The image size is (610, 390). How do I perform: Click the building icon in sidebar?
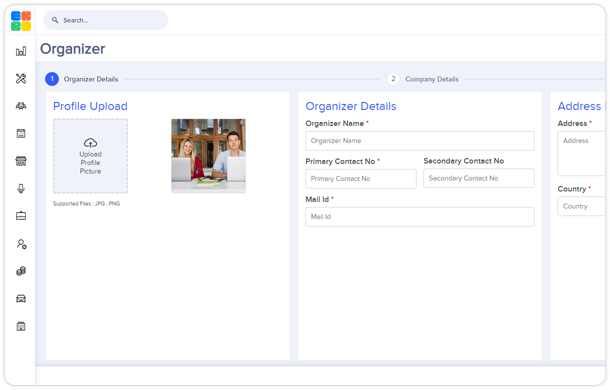(21, 326)
